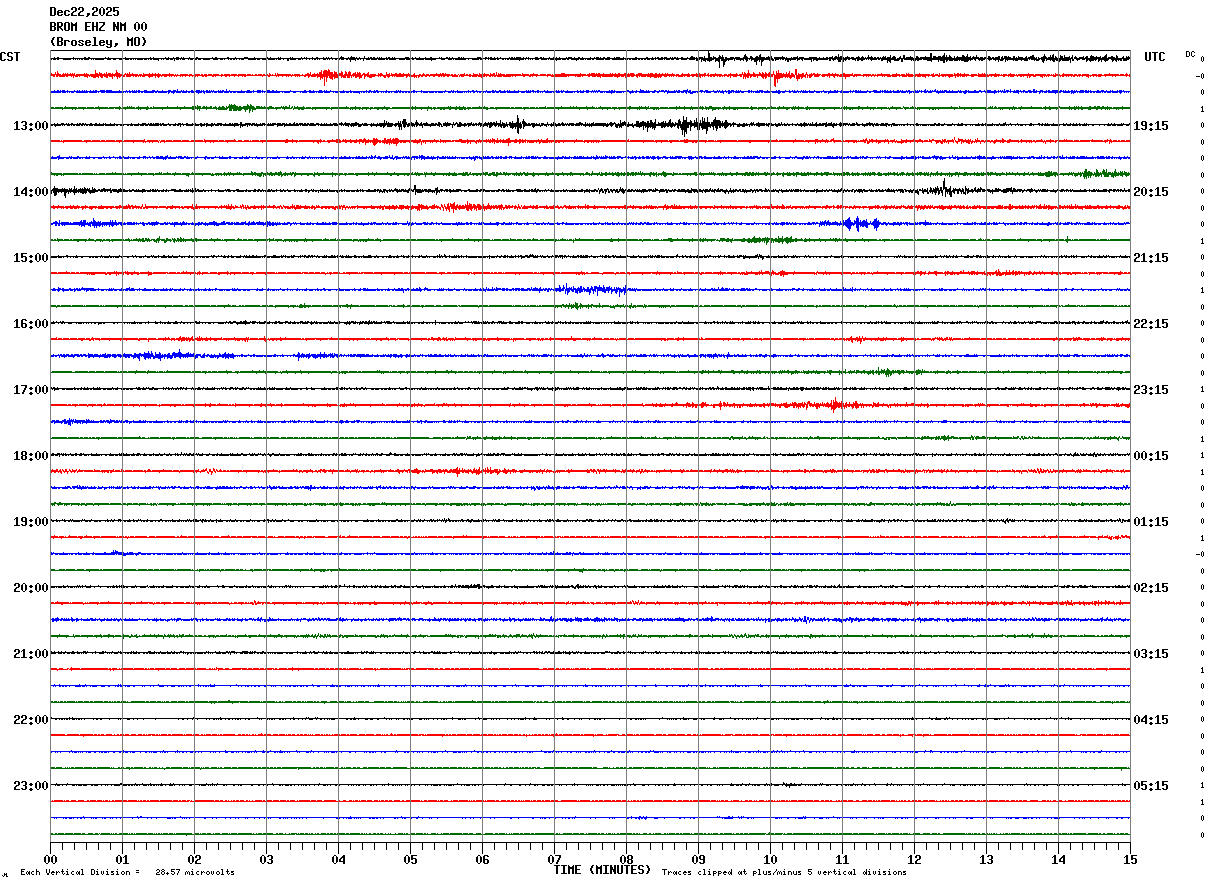Click minute 11 on the bottom axis

842,859
